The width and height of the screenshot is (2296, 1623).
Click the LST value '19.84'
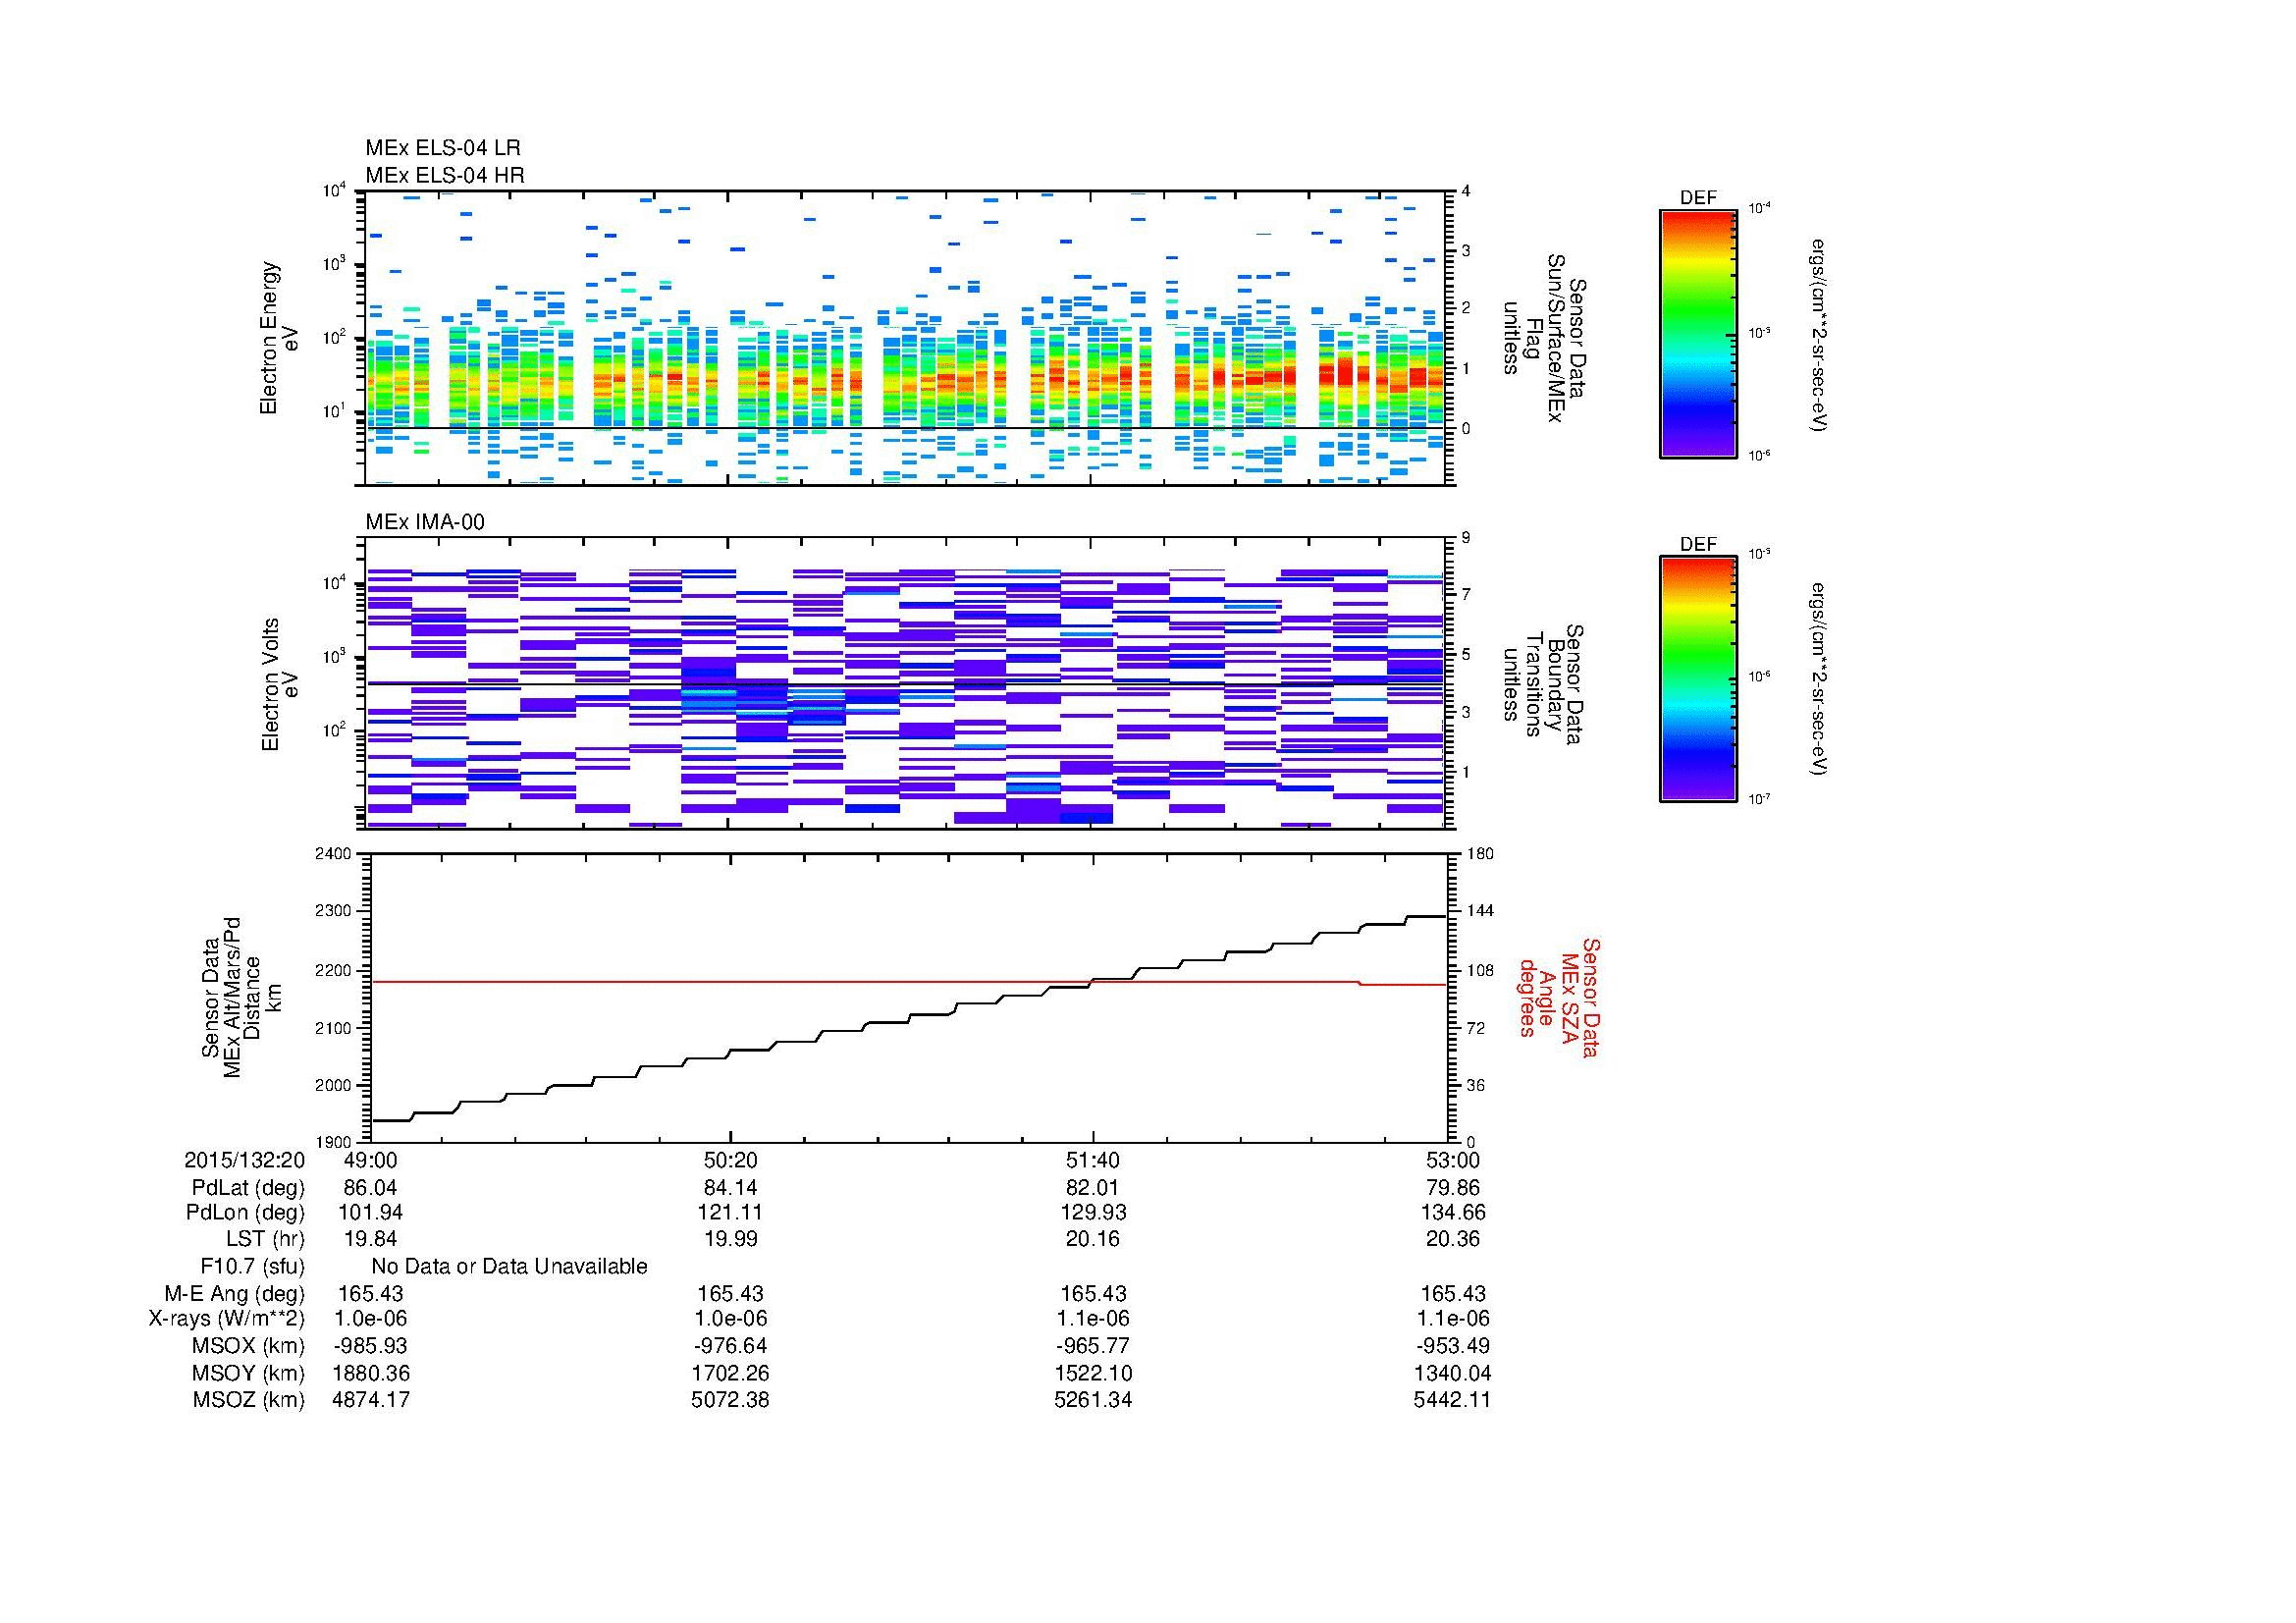click(370, 1239)
